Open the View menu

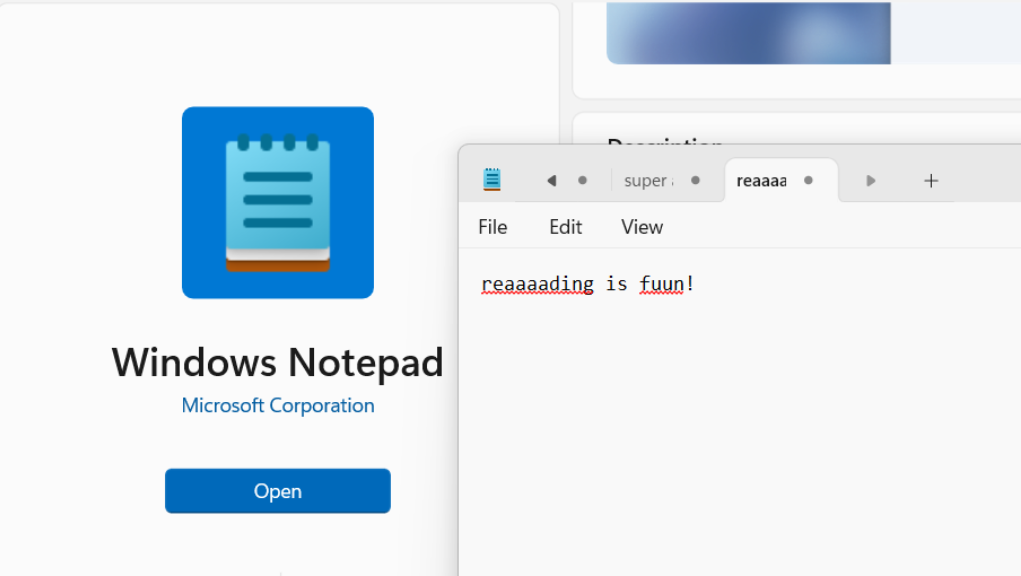[641, 227]
